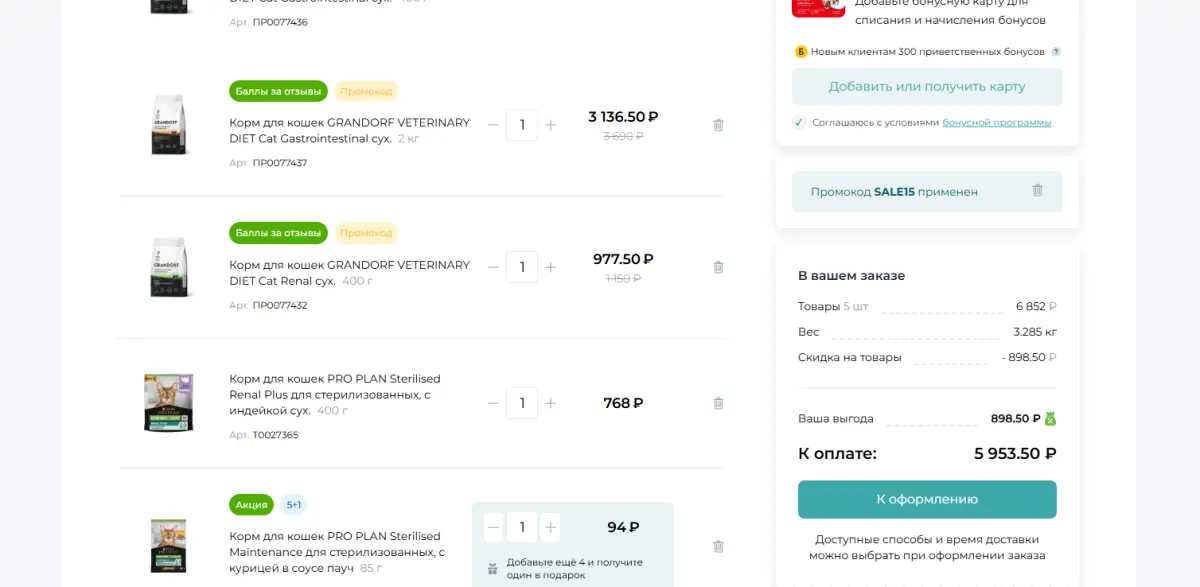This screenshot has height=587, width=1200.
Task: Click order sum 6 852 ₽
Action: coord(1036,306)
